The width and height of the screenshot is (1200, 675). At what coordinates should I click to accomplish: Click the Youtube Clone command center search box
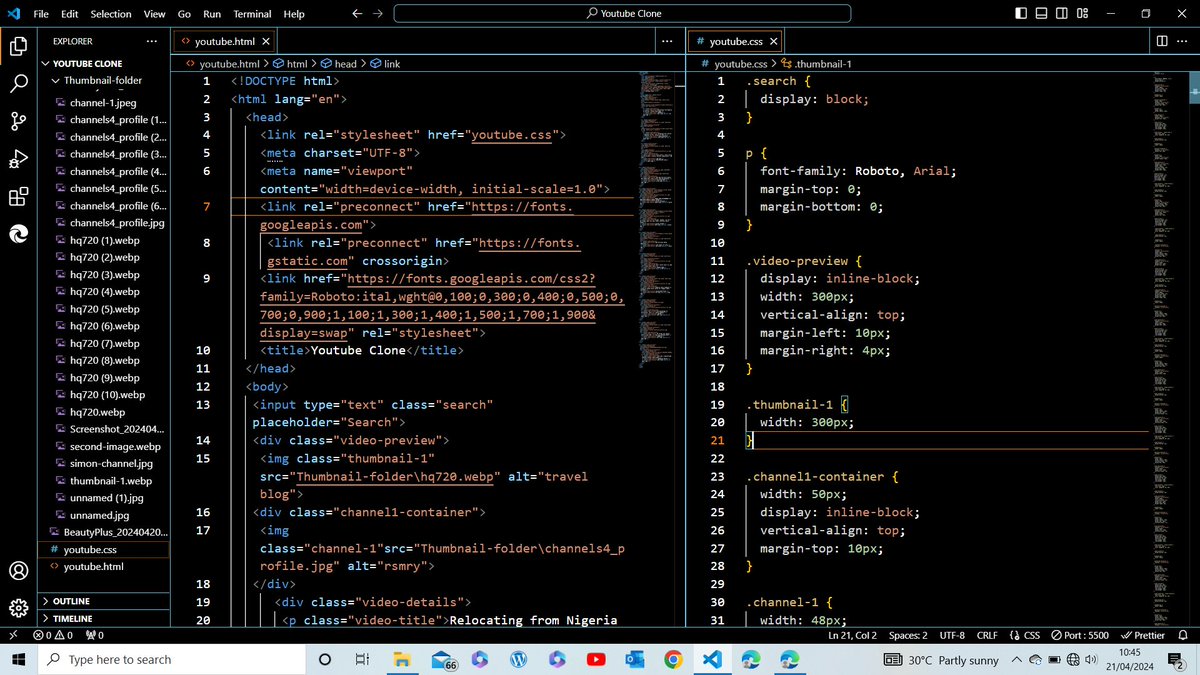(623, 14)
